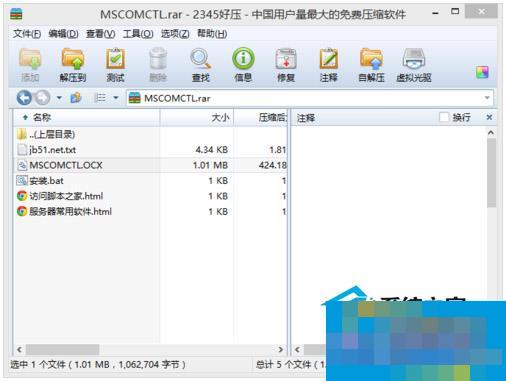Select the ..(上层目录) parent folder row
The width and height of the screenshot is (506, 381).
pyautogui.click(x=150, y=134)
